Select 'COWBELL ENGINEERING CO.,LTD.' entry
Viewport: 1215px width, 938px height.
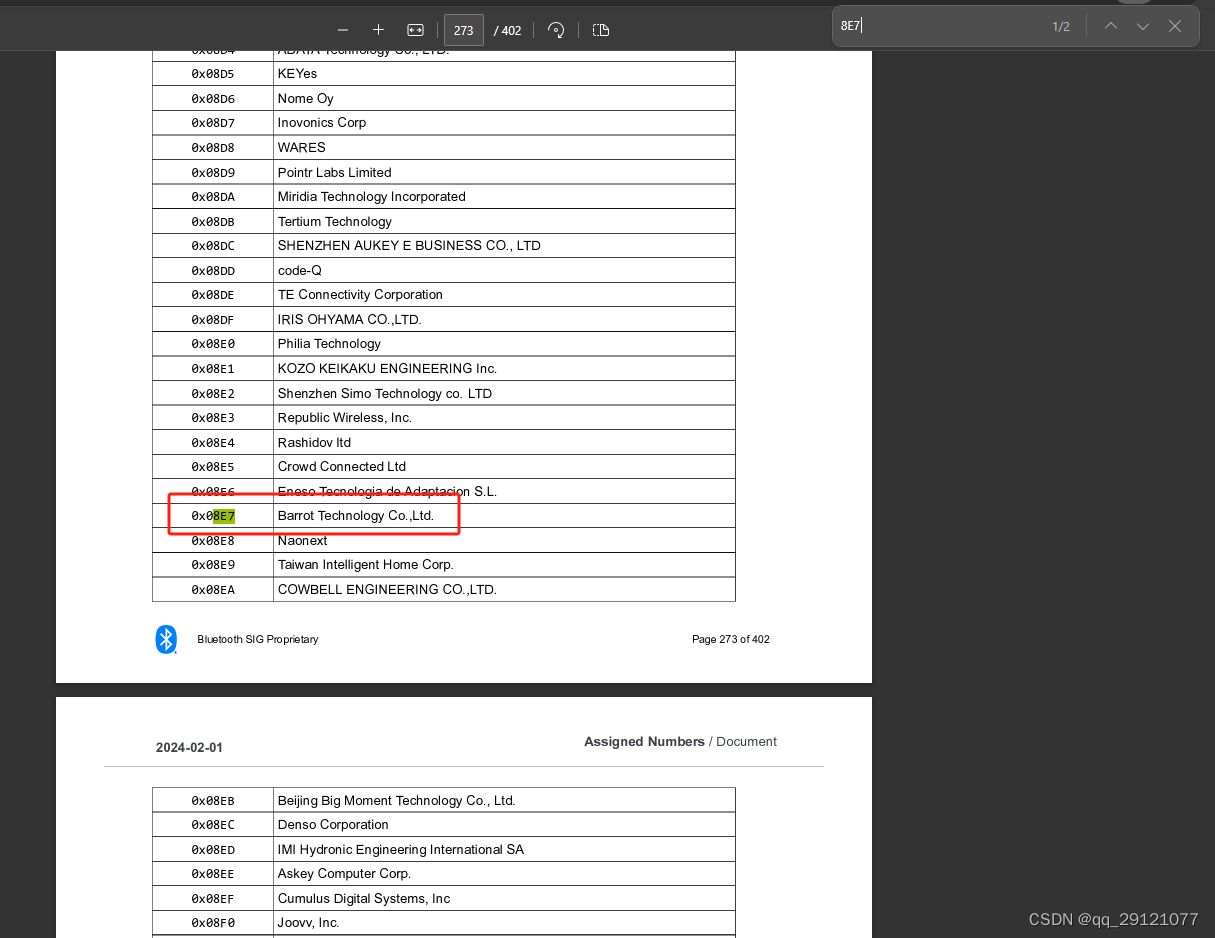coord(387,590)
